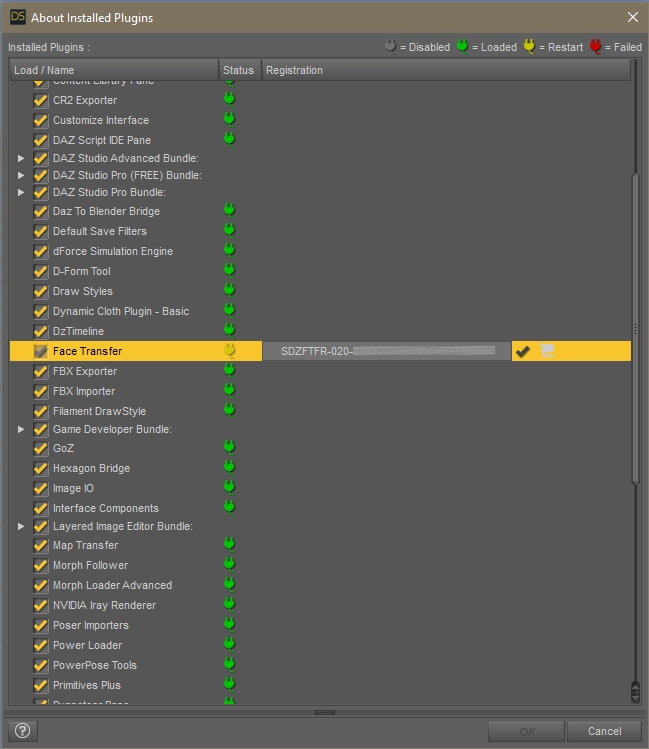Screen dimensions: 649x749
Task: Select the D-Form Tool row text
Action: (82, 271)
